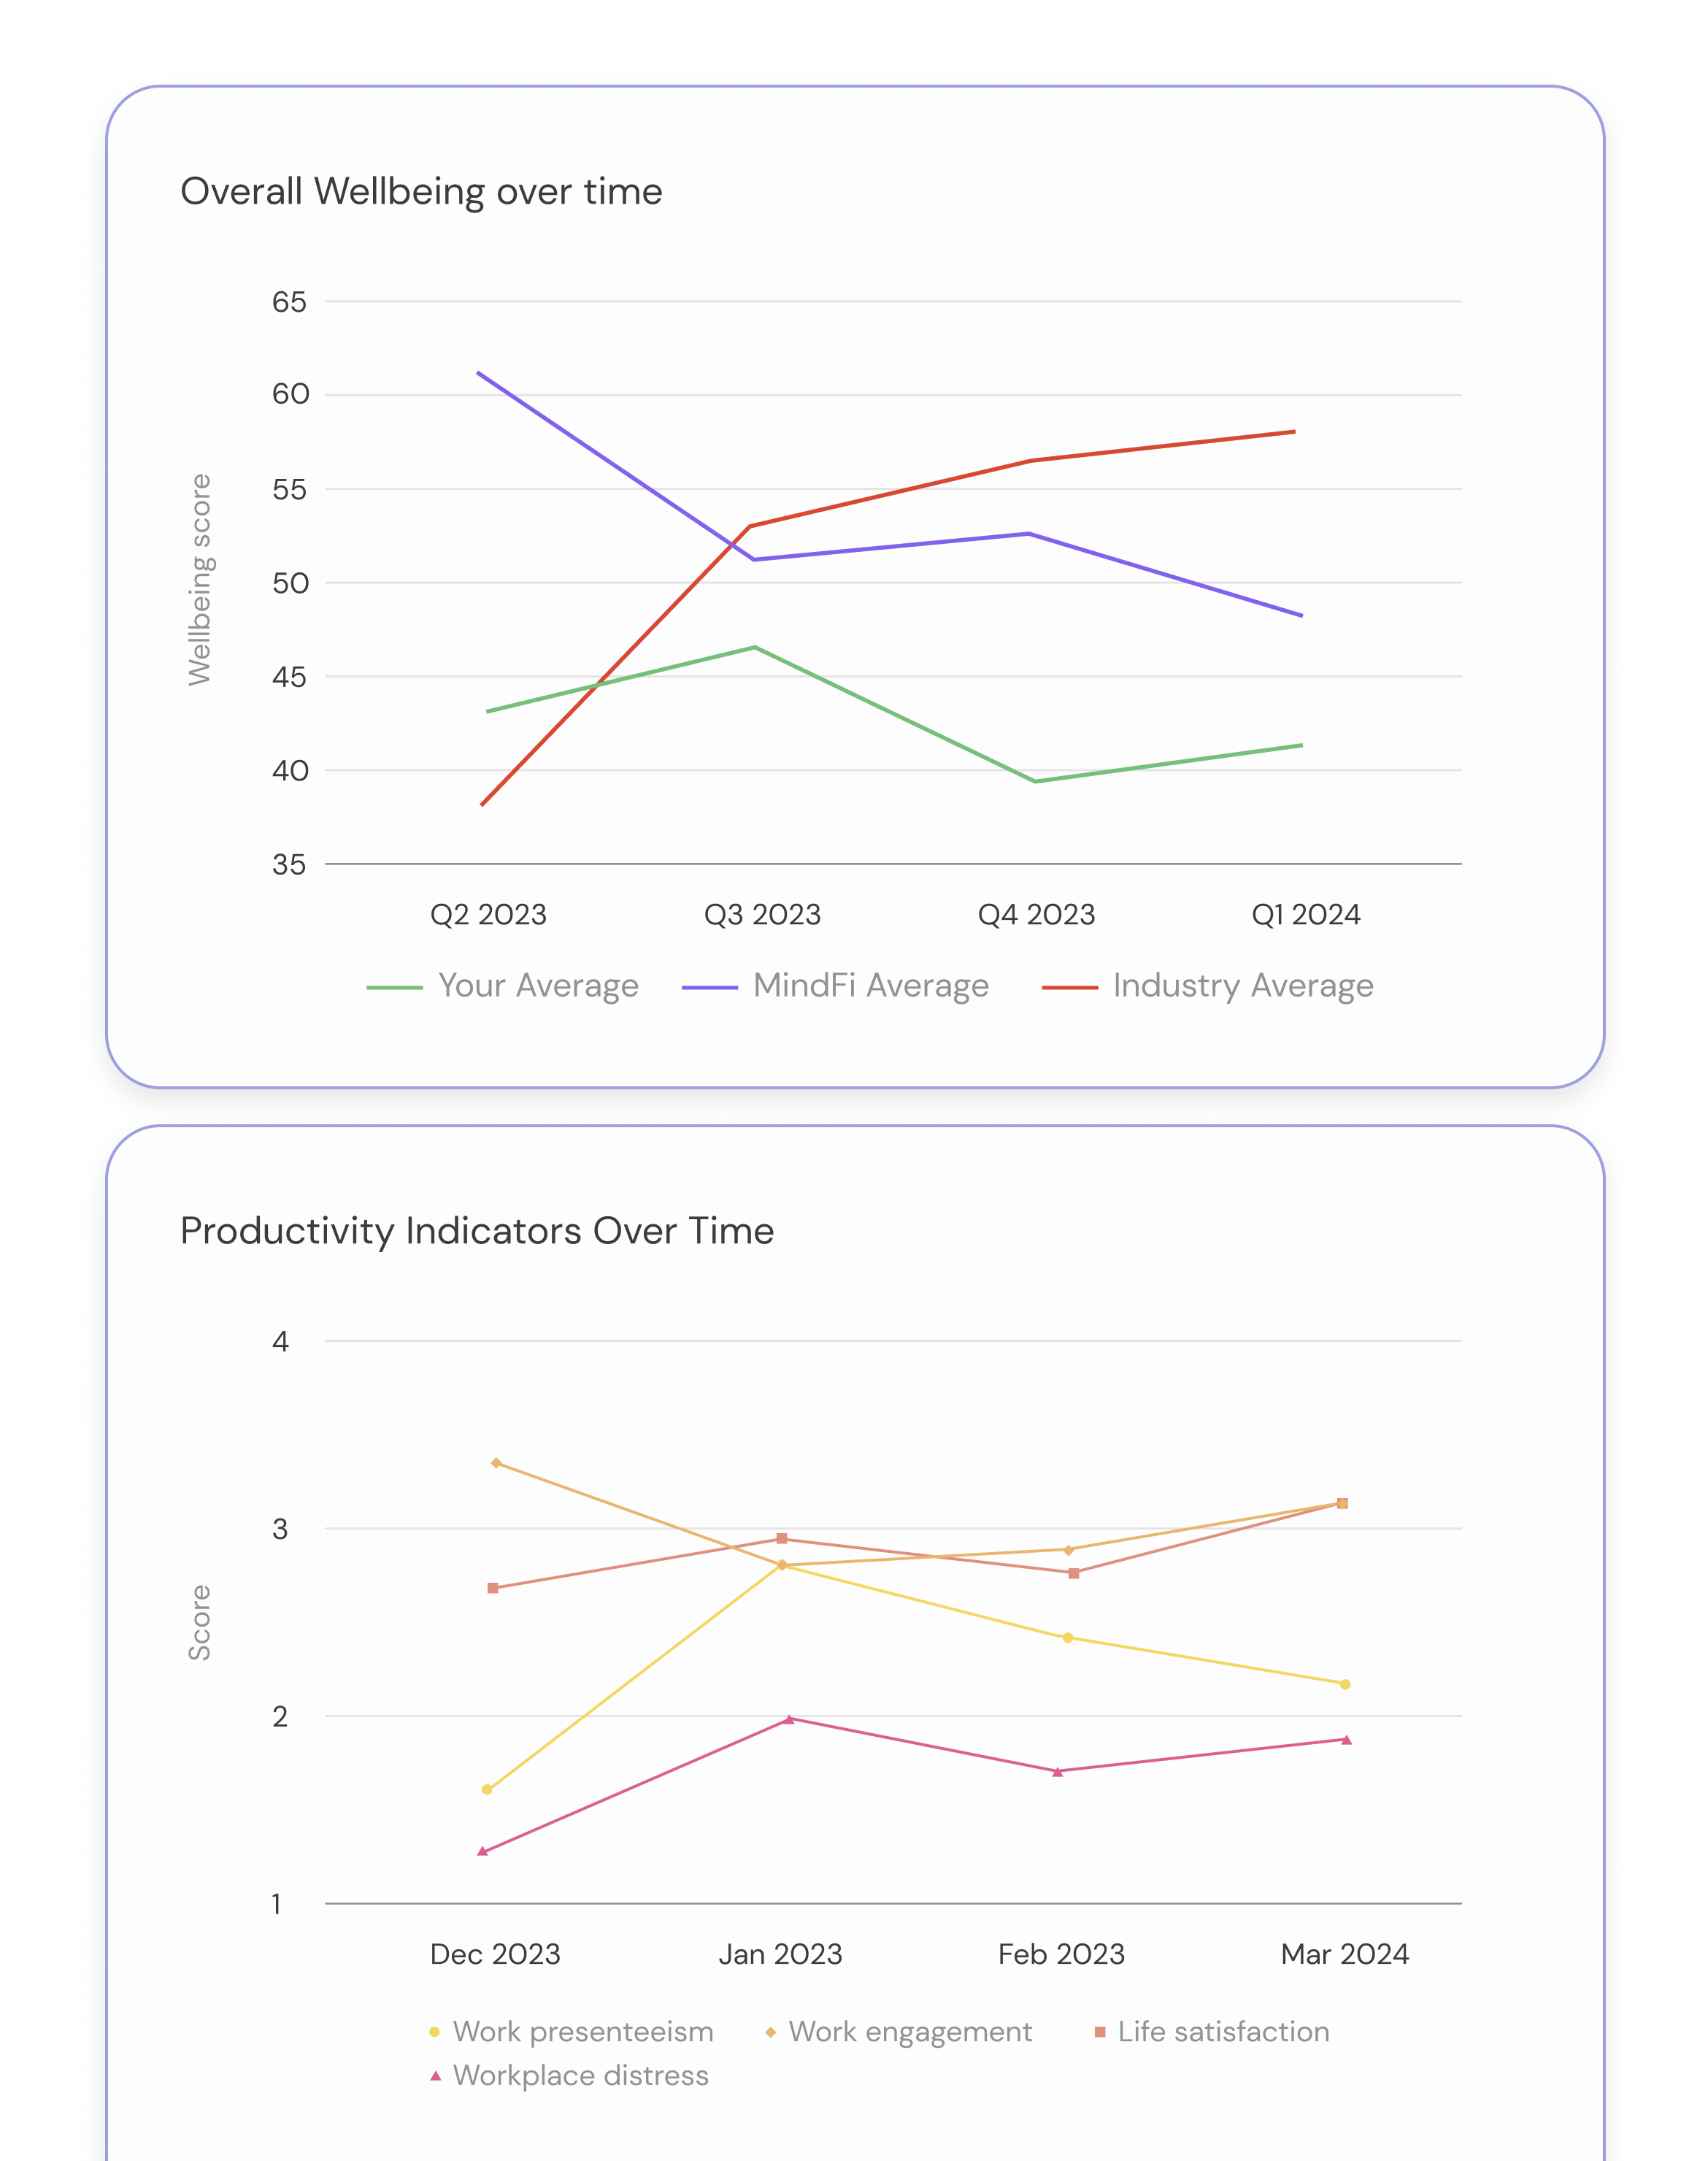Click the Life satisfaction square legend marker
This screenshot has width=1708, height=2161.
tap(1100, 2032)
